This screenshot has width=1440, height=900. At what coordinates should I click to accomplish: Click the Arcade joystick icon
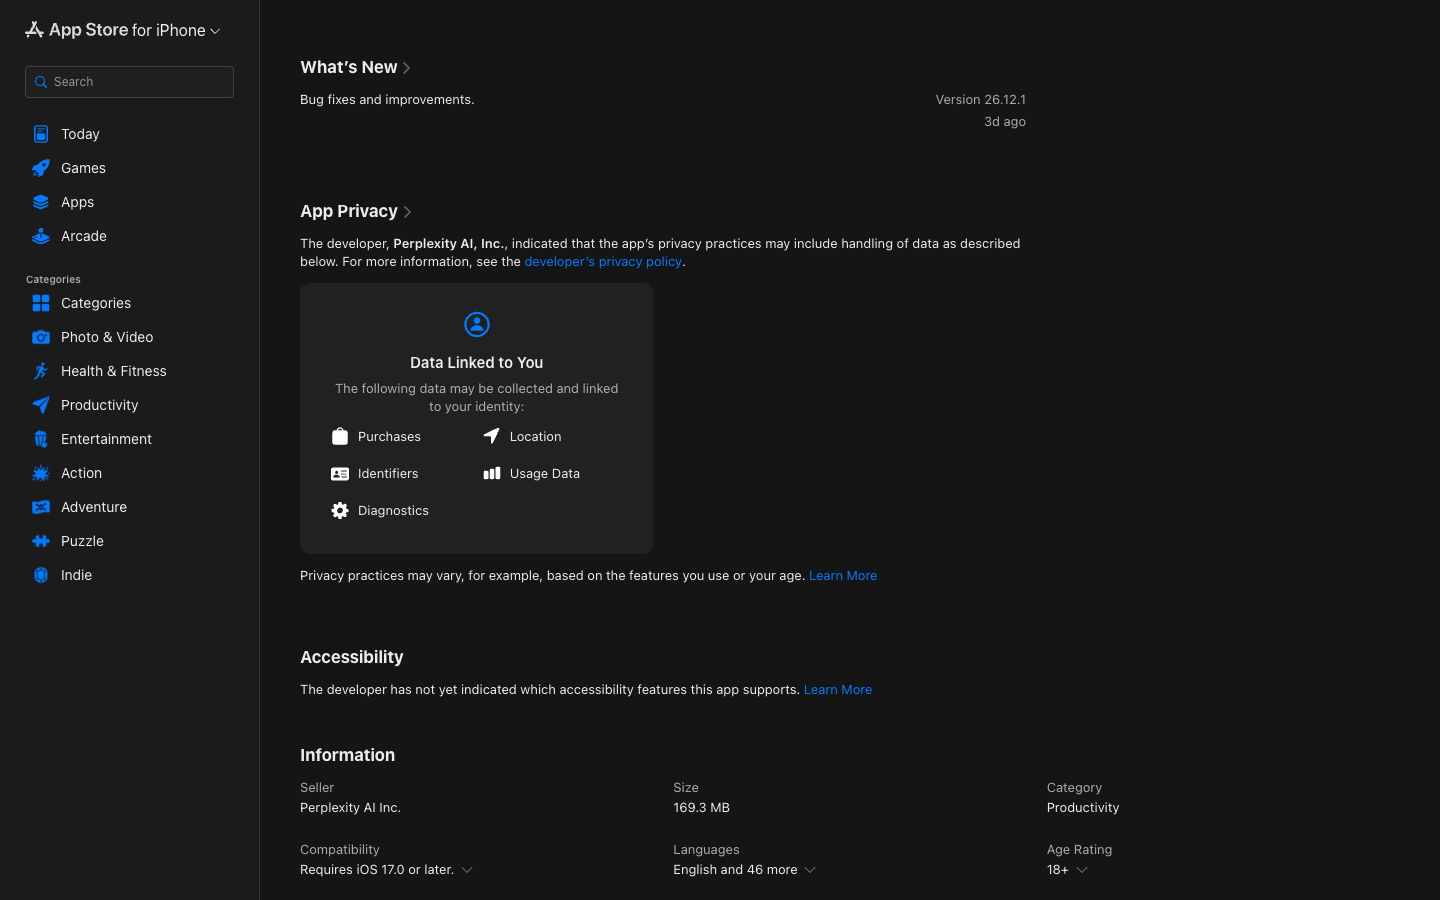point(41,236)
